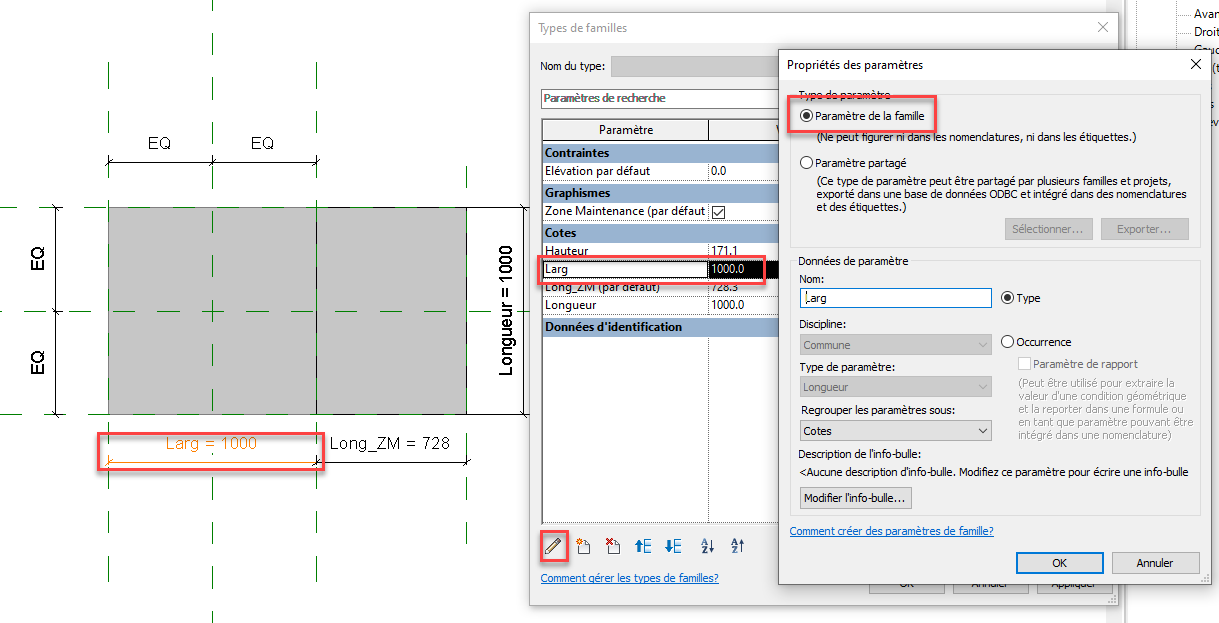Select the Occurrence radio button
This screenshot has width=1219, height=623.
pos(1007,342)
